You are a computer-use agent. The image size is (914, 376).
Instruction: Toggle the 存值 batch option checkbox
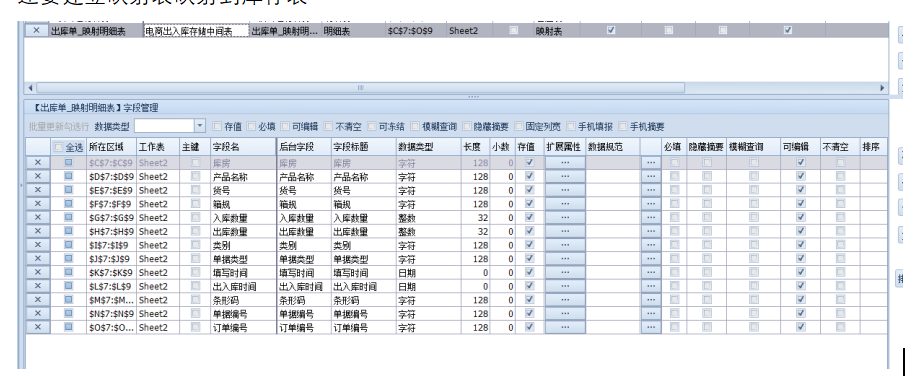217,126
